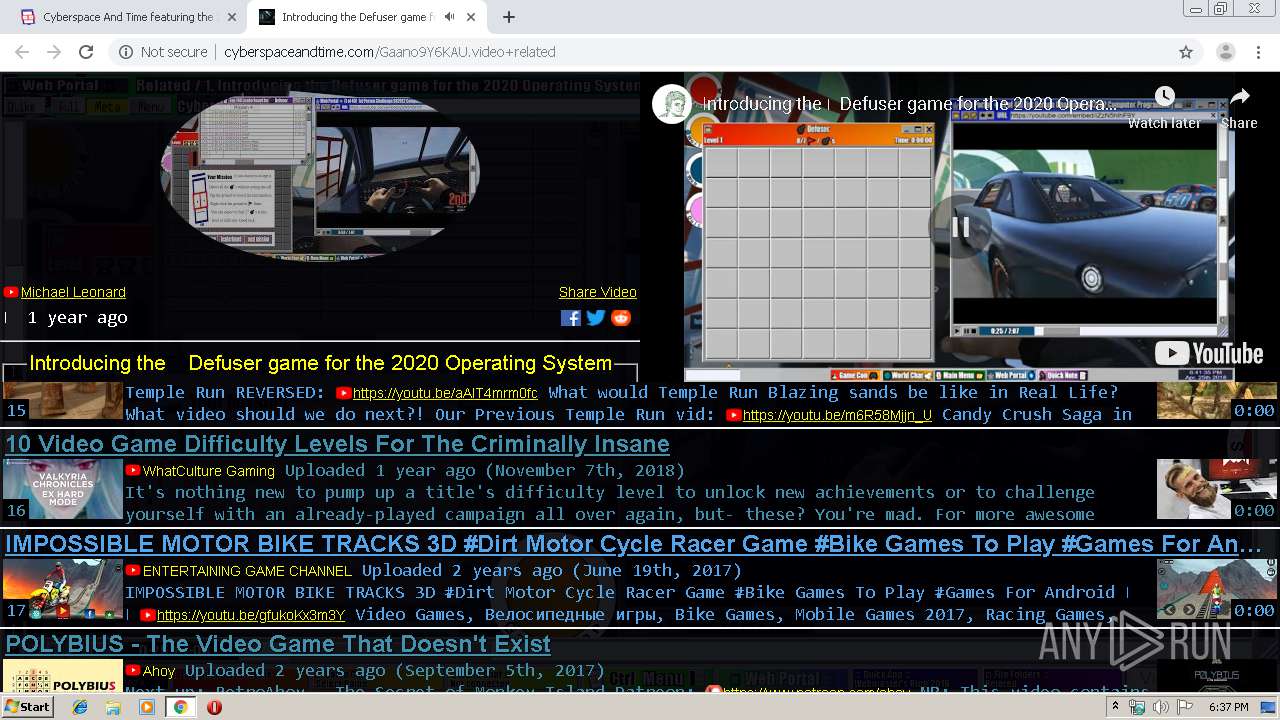Show hidden tray icons arrow
The width and height of the screenshot is (1280, 720).
pos(1116,707)
